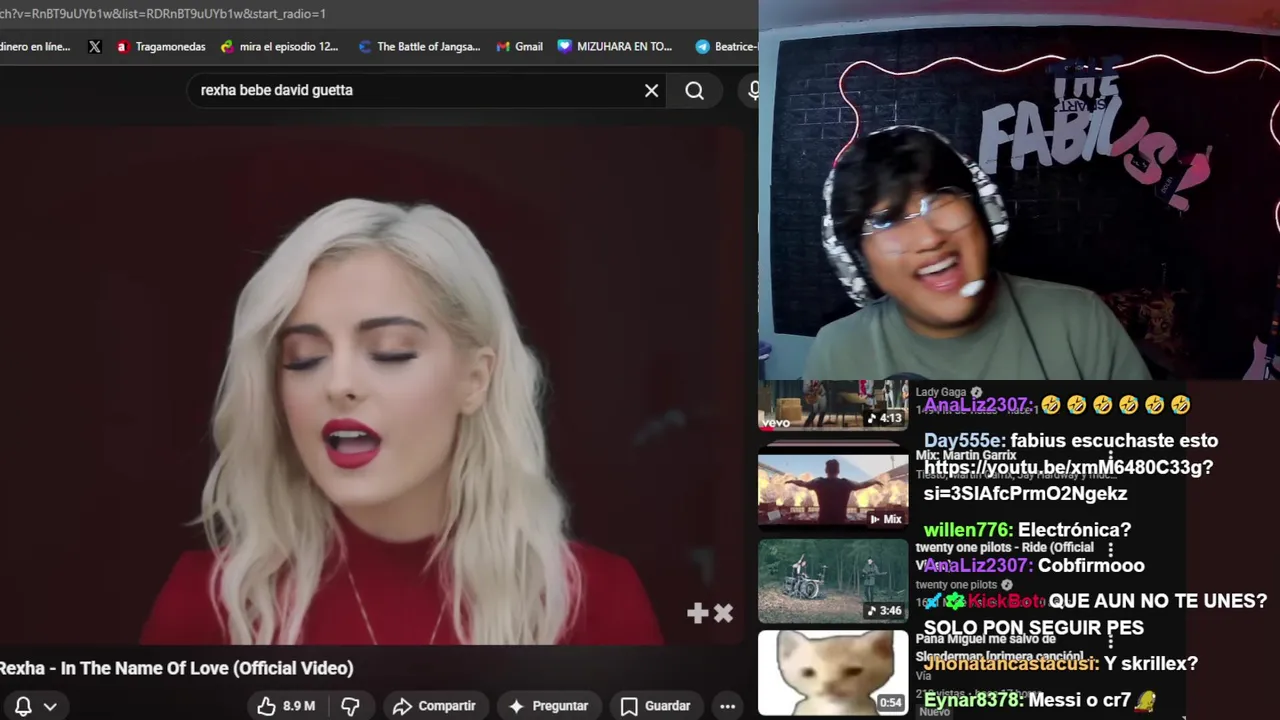Open the mira el episodio 12 bookmark
Image resolution: width=1280 pixels, height=720 pixels.
click(280, 46)
